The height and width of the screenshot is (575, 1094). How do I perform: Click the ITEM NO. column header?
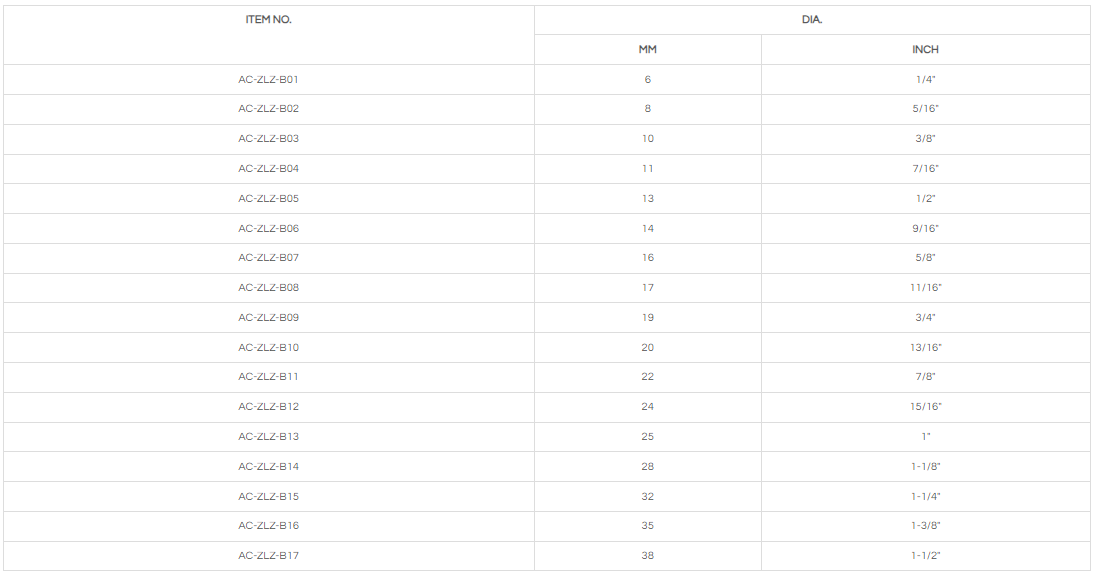click(268, 20)
